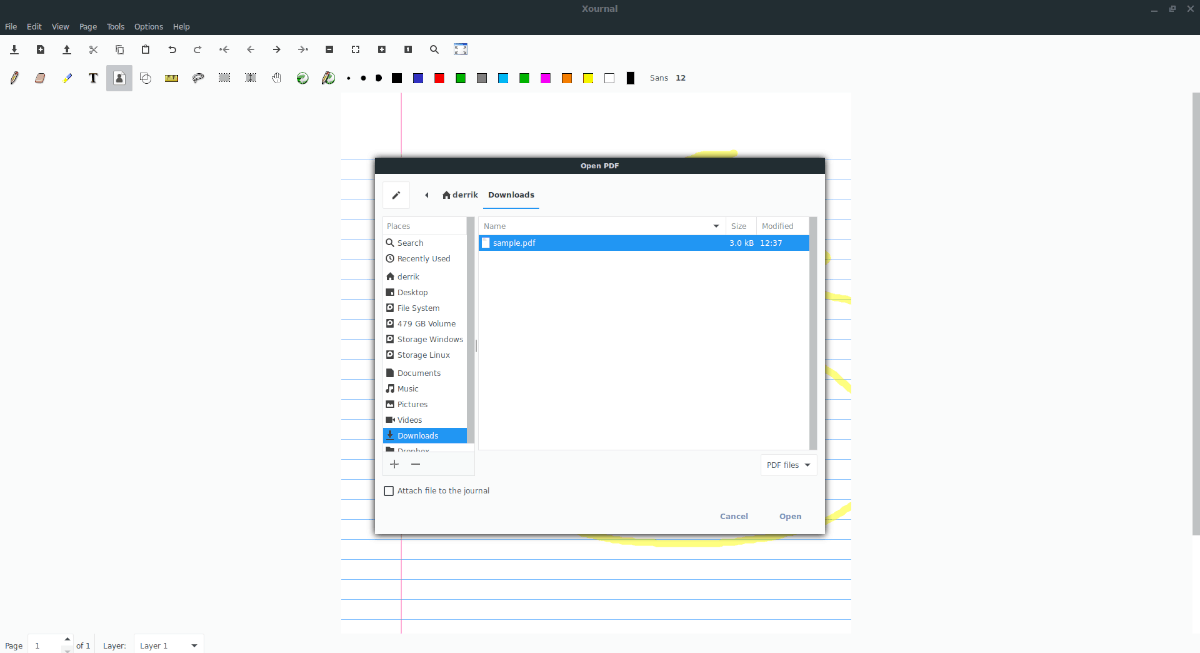Open the Layer 1 dropdown

pos(168,646)
